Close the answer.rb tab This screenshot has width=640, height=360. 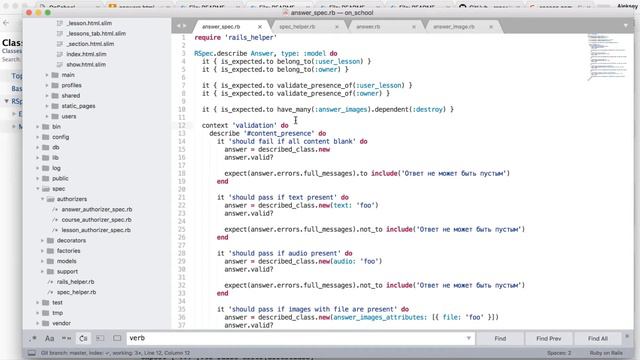tap(414, 27)
